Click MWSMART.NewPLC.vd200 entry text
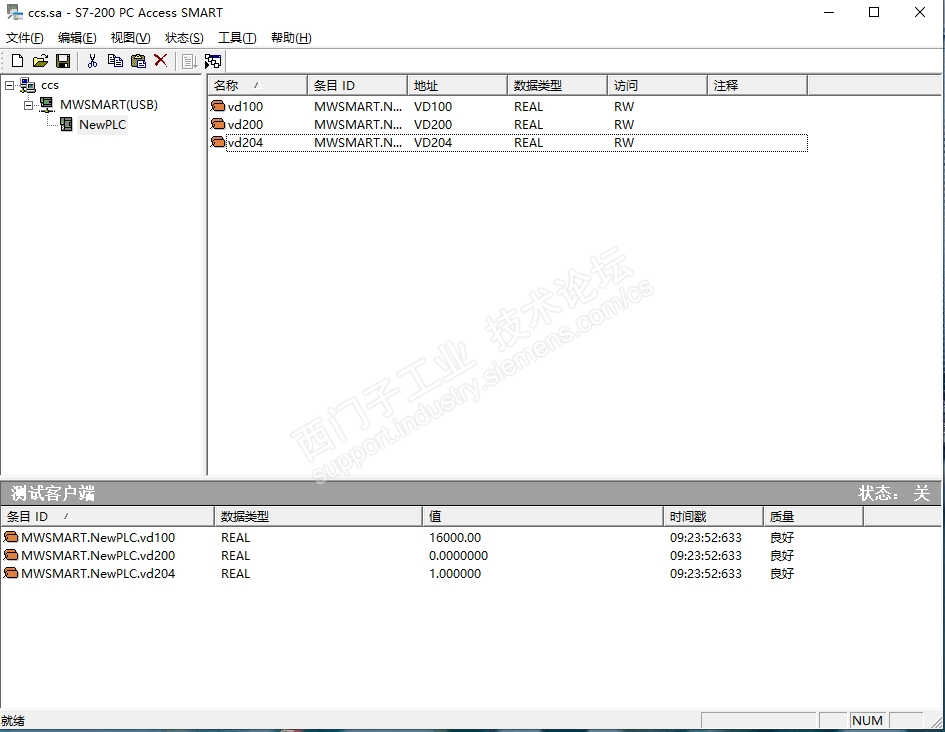Image resolution: width=945 pixels, height=732 pixels. point(98,555)
